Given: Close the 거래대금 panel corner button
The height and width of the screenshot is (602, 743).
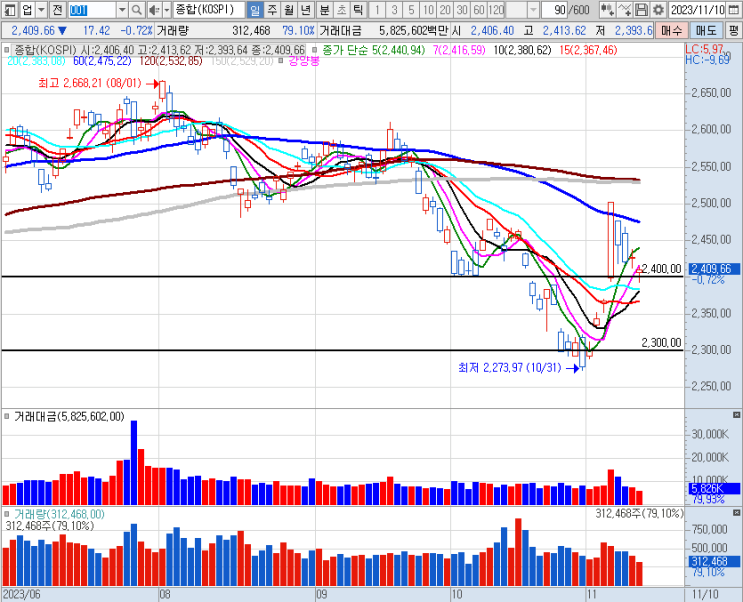Looking at the screenshot, I should (x=736, y=415).
